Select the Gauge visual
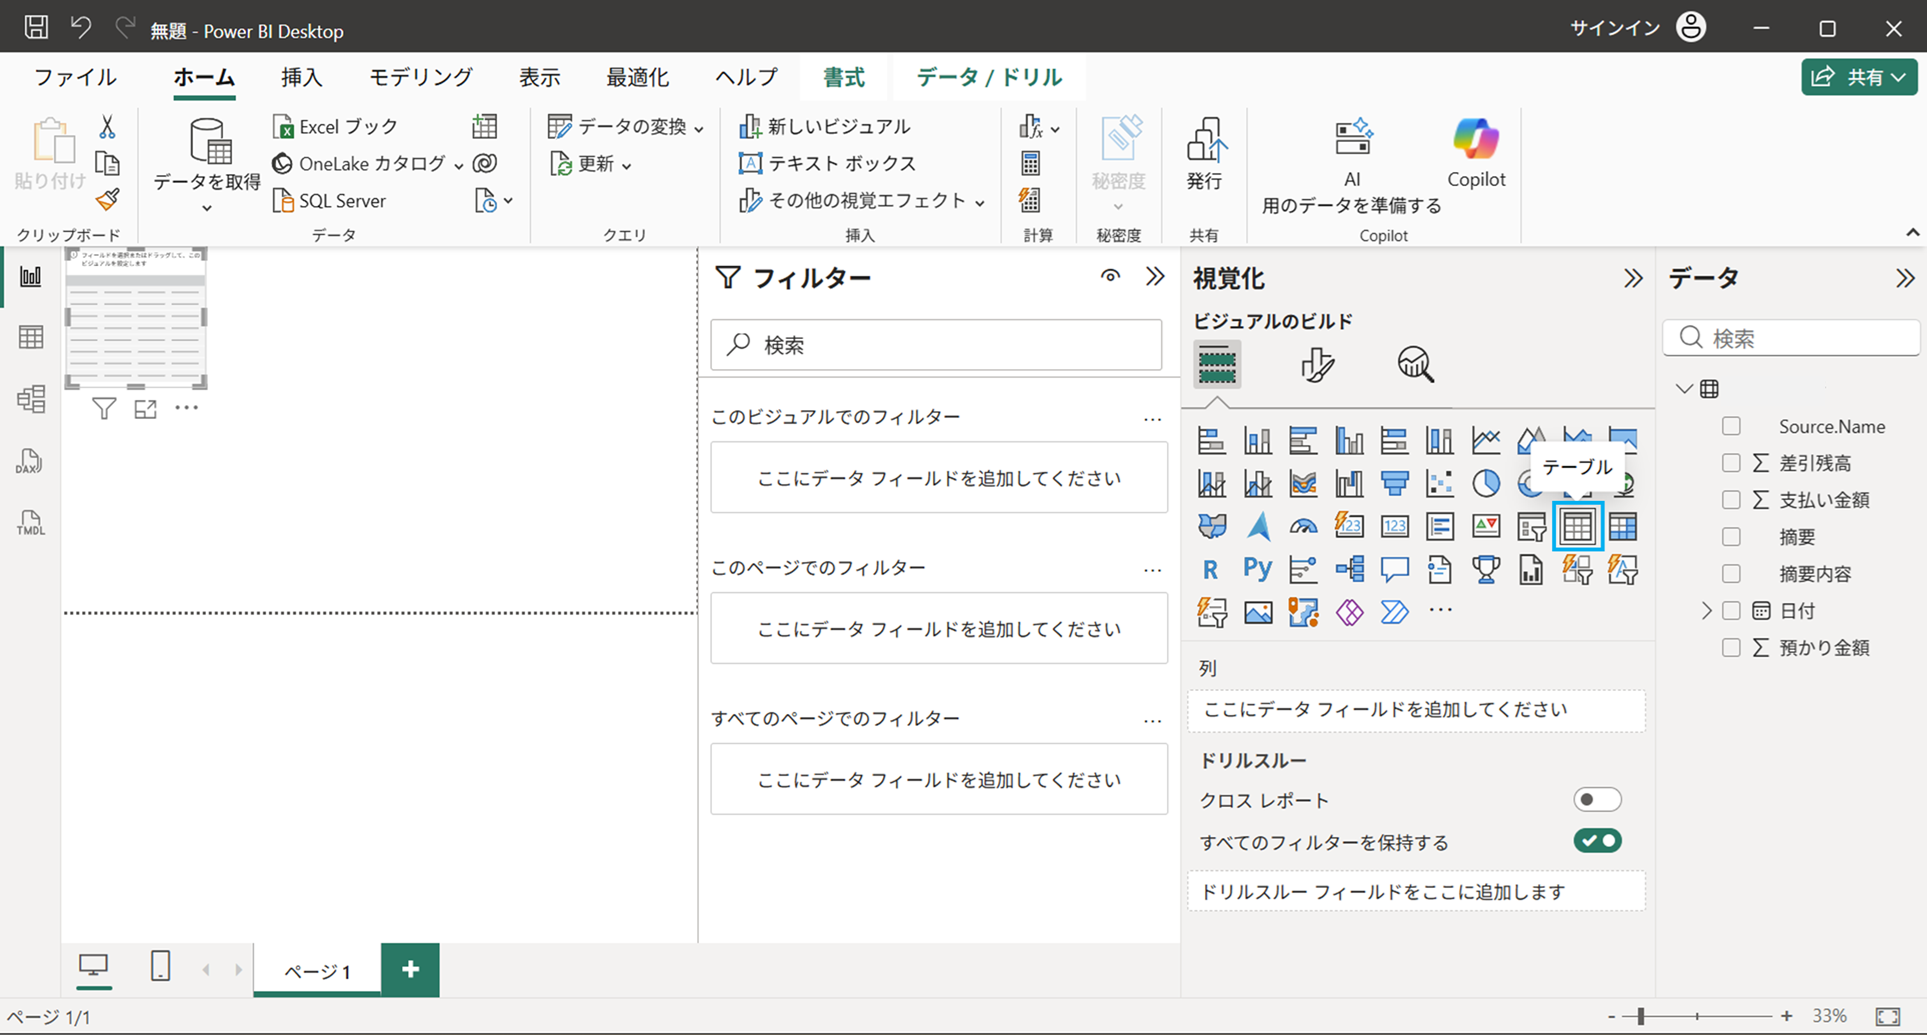1927x1035 pixels. 1303,526
